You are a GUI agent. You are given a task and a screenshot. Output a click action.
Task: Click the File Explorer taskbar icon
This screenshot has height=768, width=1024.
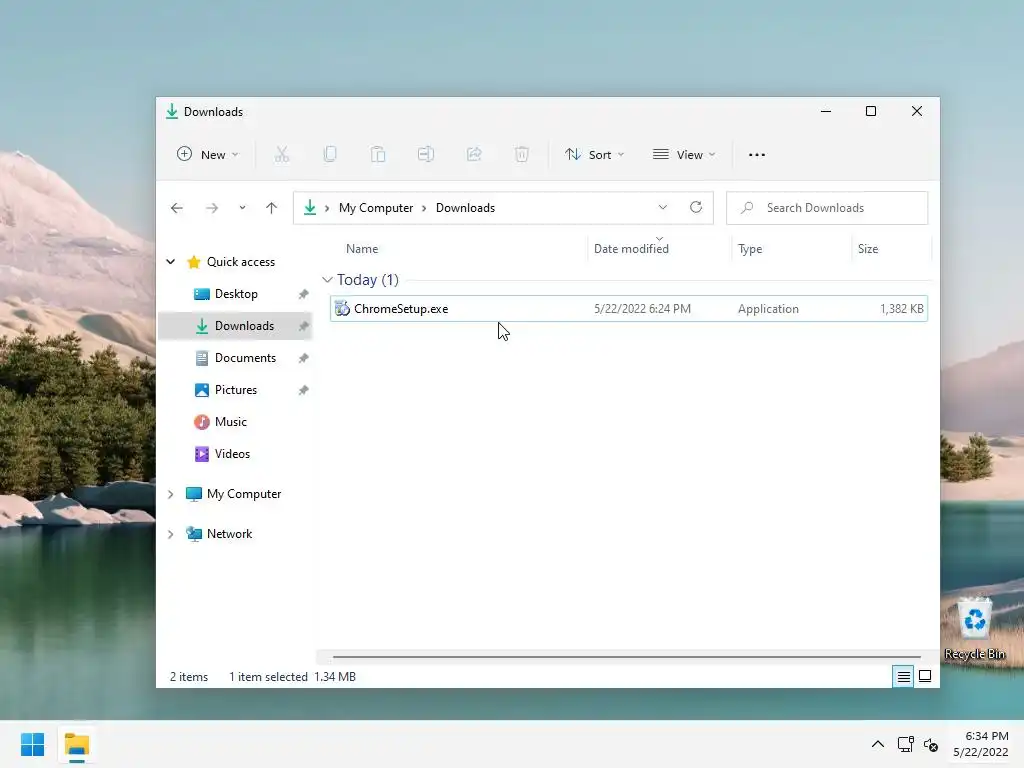tap(77, 744)
